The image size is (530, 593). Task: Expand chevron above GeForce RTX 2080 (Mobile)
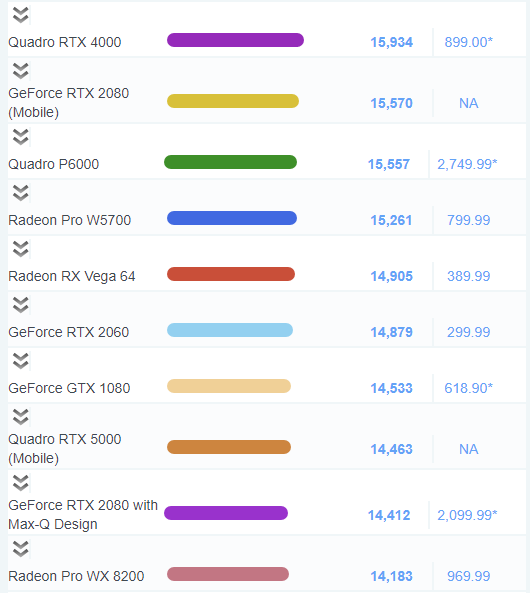point(20,71)
